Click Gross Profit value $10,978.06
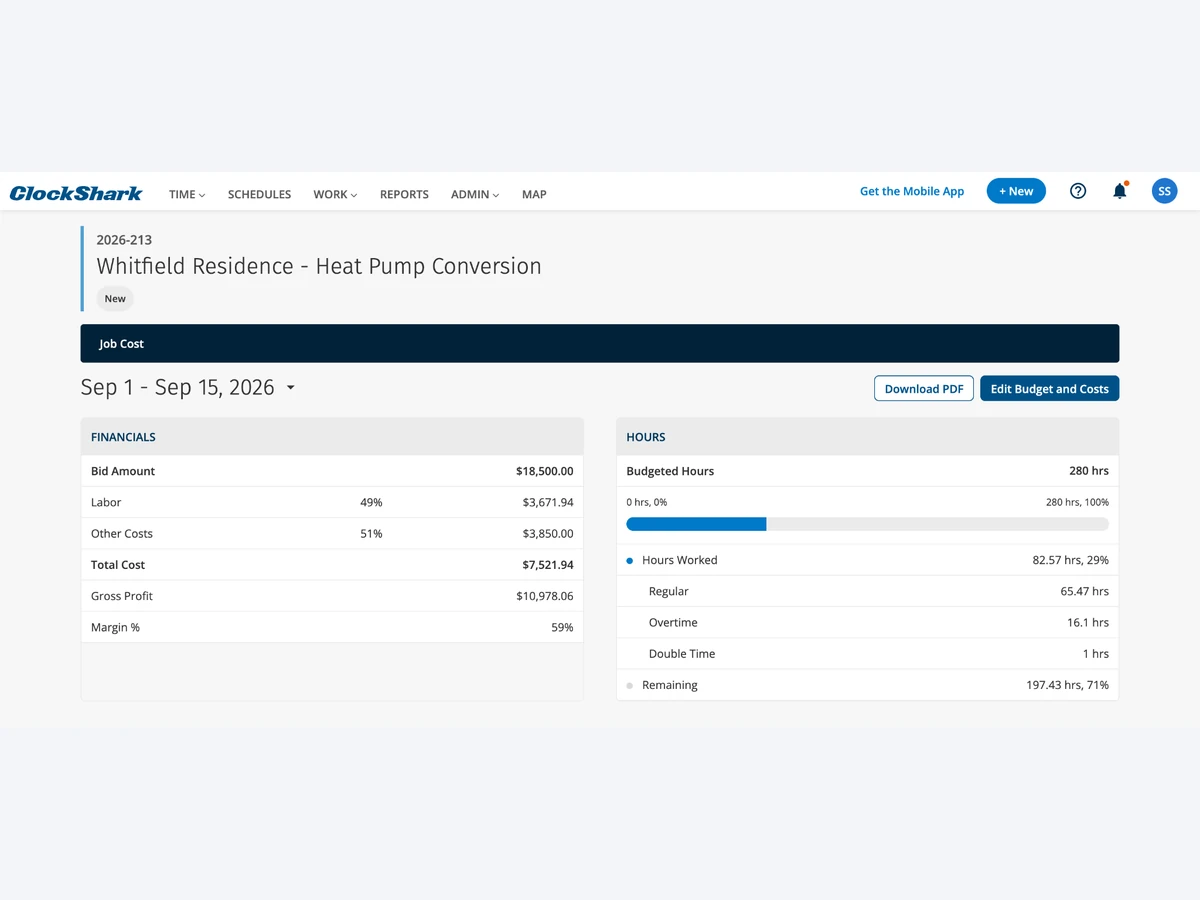The height and width of the screenshot is (900, 1200). coord(545,596)
